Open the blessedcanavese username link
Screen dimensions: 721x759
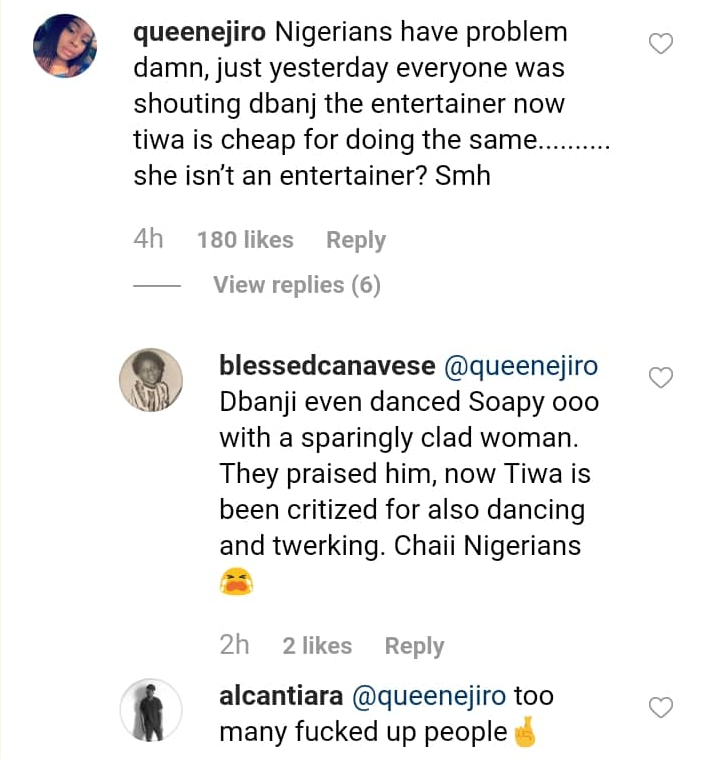[326, 366]
